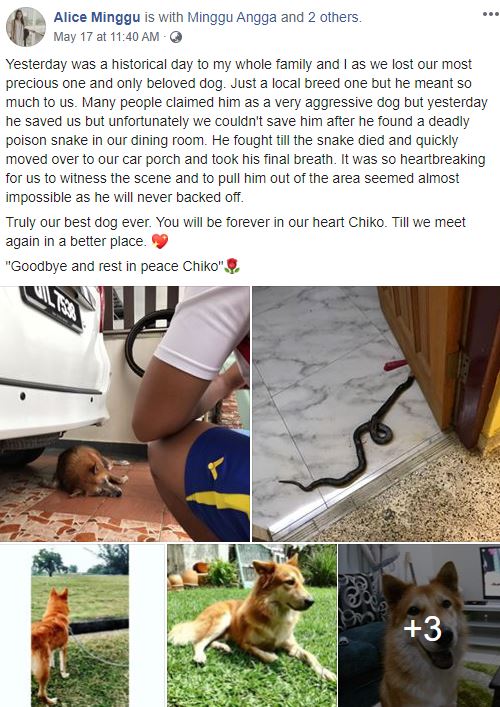Click the person's blue shorts in first photo
This screenshot has height=707, width=500.
tap(217, 482)
